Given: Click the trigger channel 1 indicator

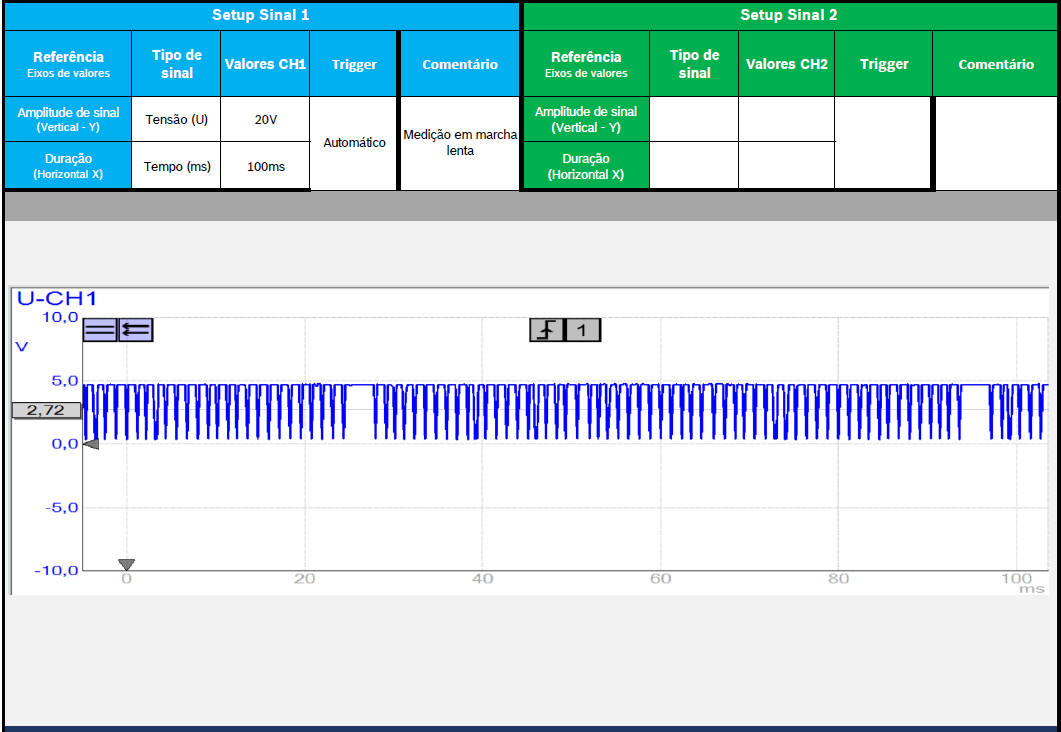Looking at the screenshot, I should point(583,330).
